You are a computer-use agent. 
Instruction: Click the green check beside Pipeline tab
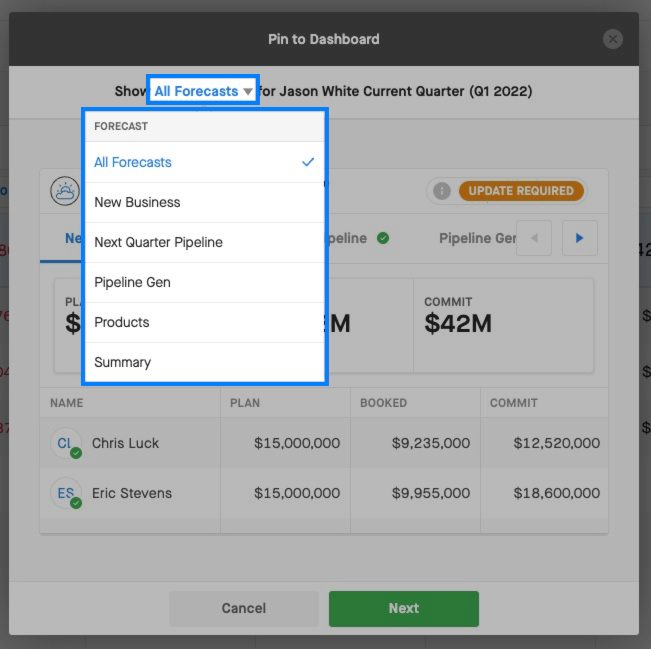tap(383, 238)
